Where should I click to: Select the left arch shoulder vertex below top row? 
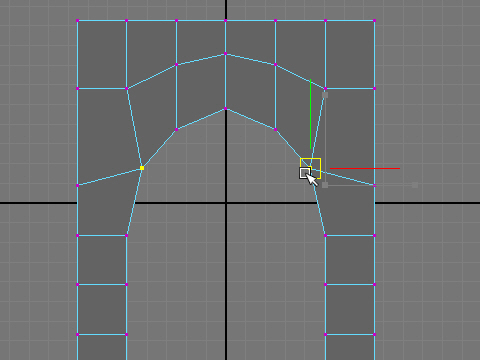click(x=127, y=89)
